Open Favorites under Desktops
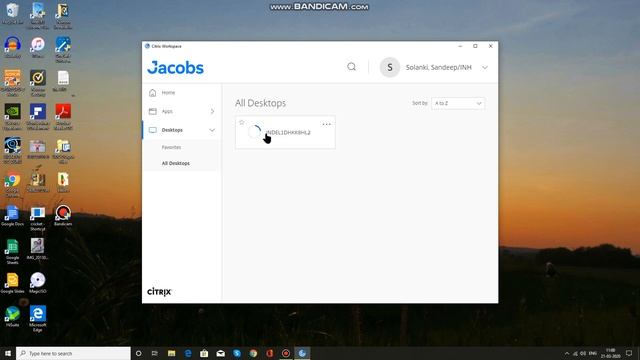This screenshot has height=360, width=640. (x=171, y=147)
